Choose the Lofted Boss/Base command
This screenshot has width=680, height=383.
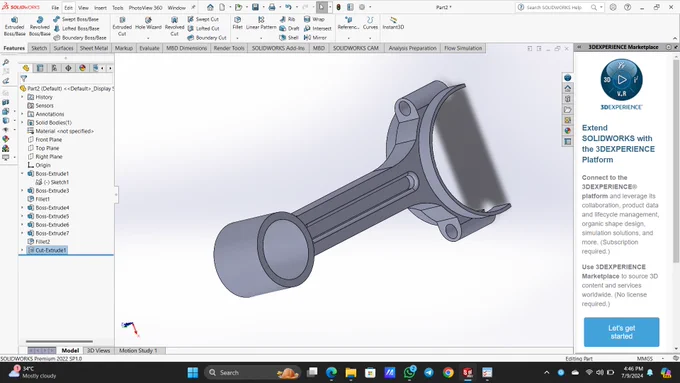click(x=76, y=28)
